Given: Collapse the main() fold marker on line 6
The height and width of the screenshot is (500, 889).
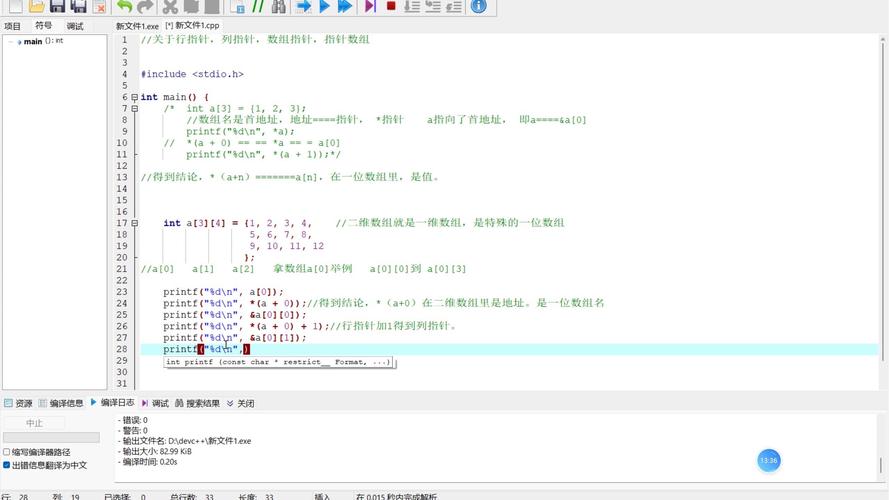Looking at the screenshot, I should 134,97.
